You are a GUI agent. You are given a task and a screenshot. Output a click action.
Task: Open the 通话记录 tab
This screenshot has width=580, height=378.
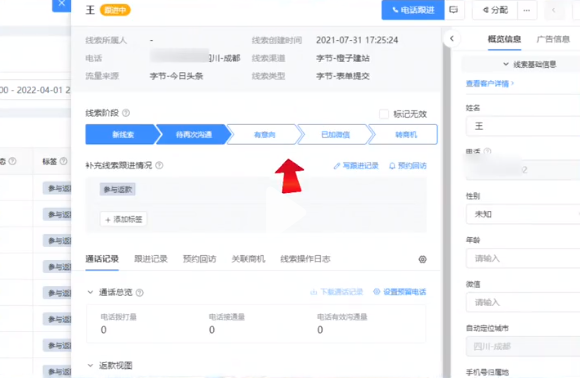[102, 259]
